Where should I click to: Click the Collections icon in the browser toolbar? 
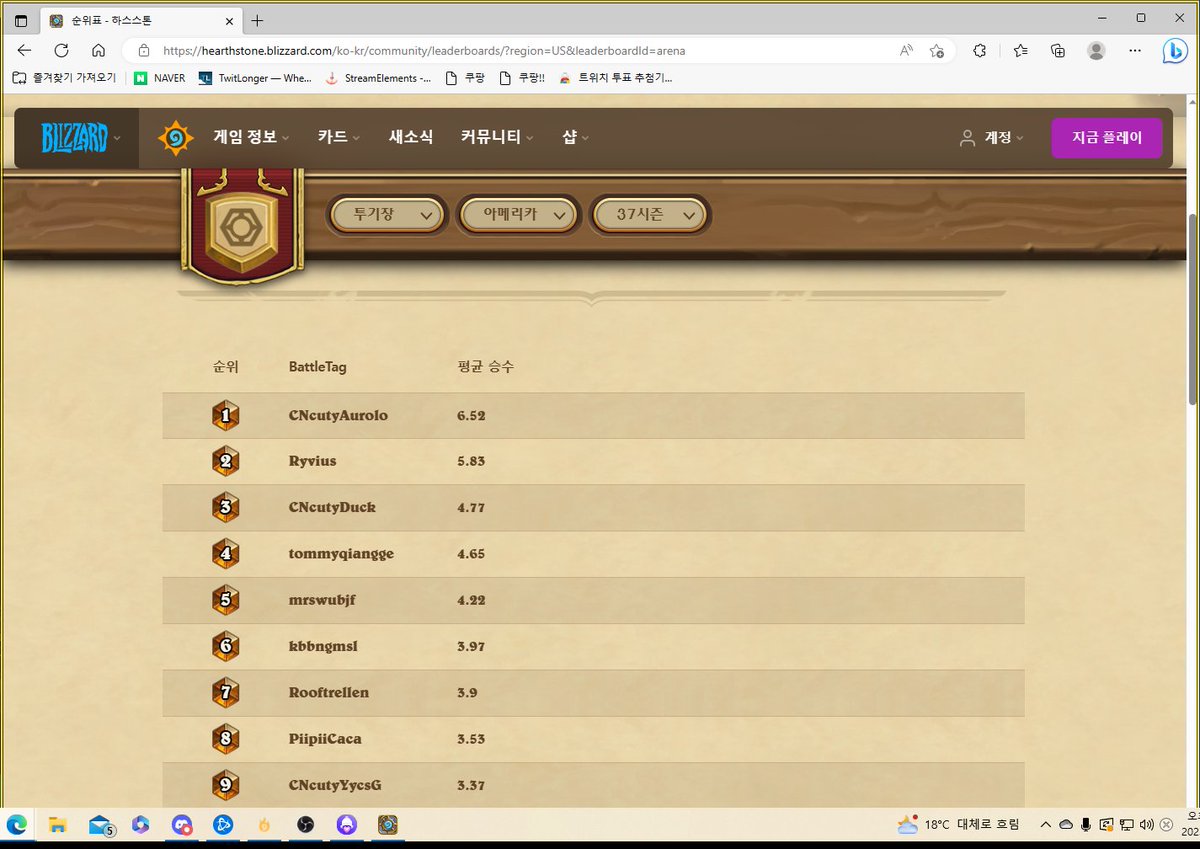coord(1057,50)
